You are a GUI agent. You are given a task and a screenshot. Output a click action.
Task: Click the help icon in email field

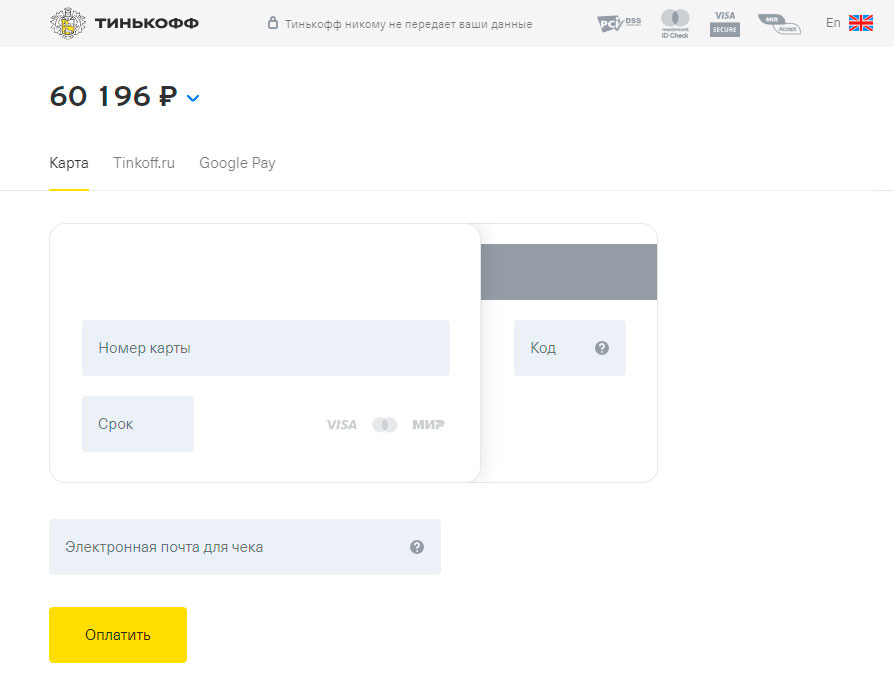(x=417, y=547)
